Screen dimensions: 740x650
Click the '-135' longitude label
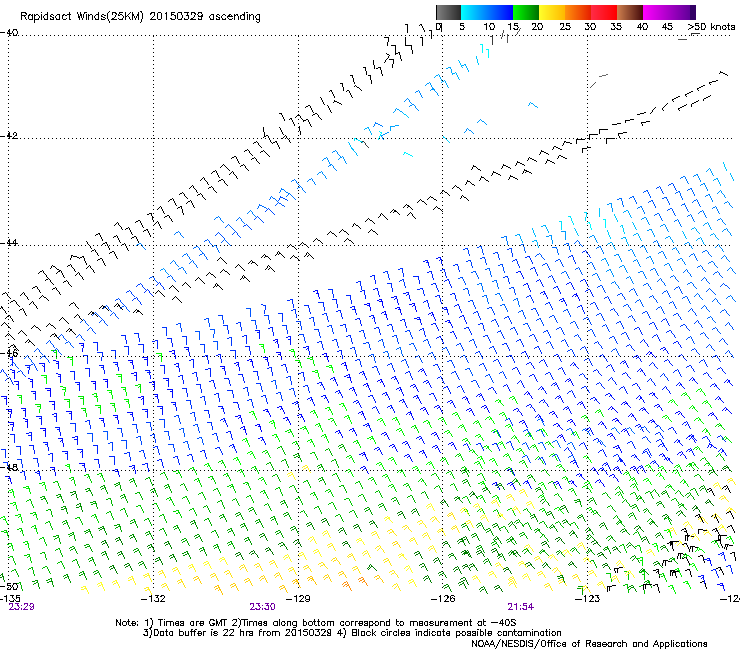10,599
